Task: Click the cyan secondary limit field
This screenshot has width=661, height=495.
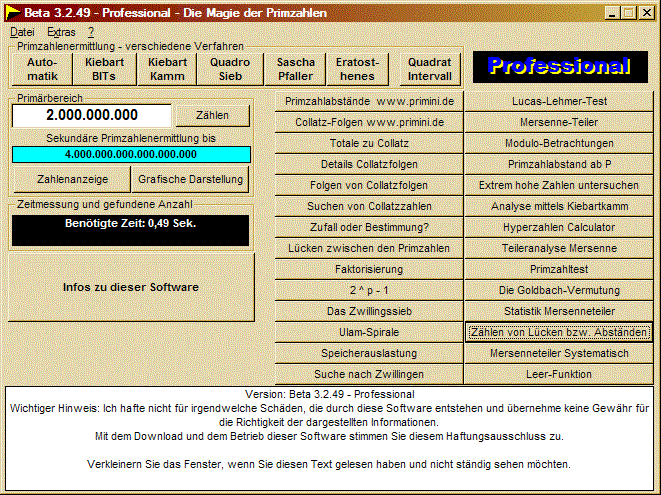Action: pyautogui.click(x=131, y=154)
